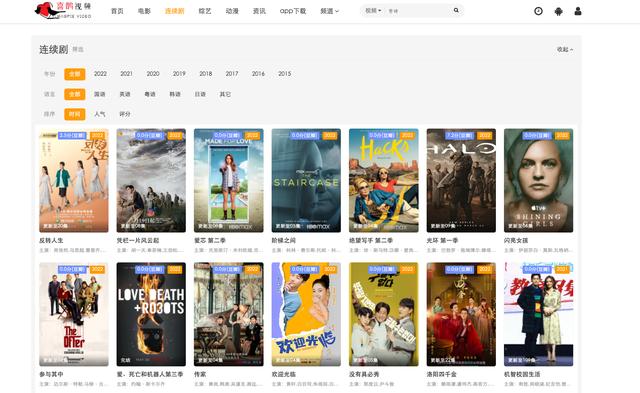This screenshot has height=393, width=640.
Task: Open the 综艺 navigation item
Action: click(205, 11)
